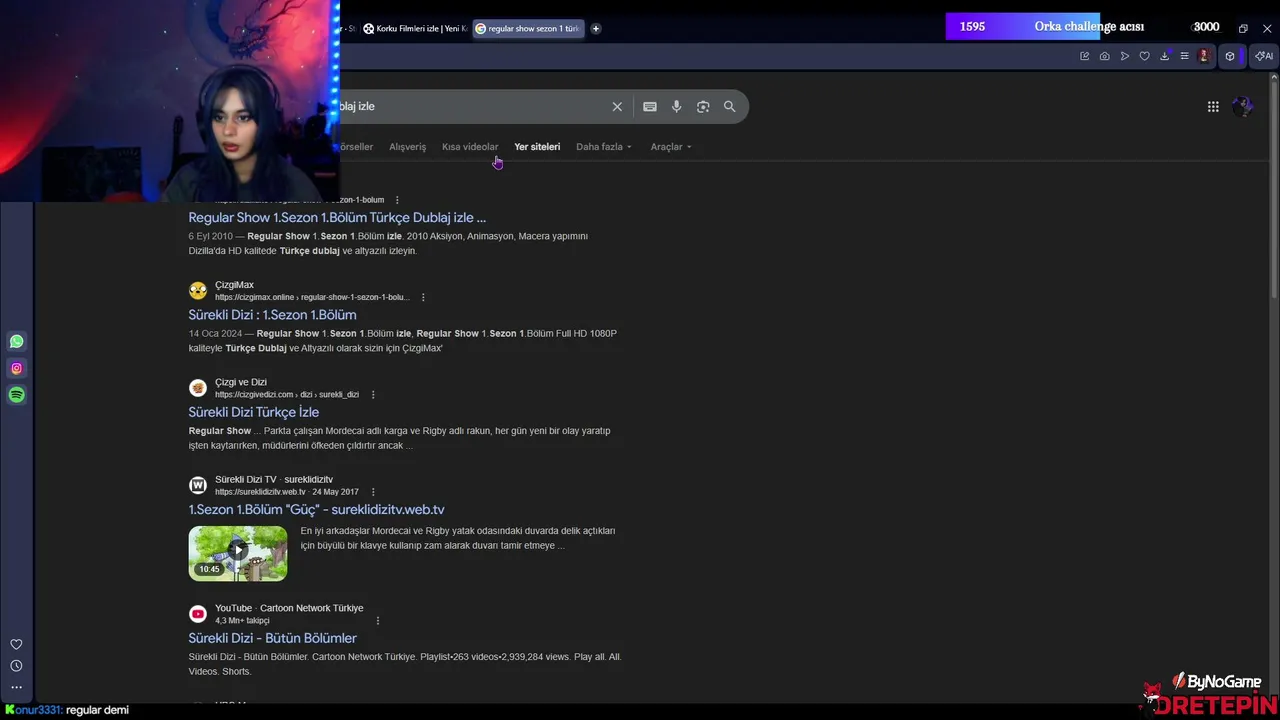This screenshot has height=720, width=1280.
Task: Click the YouTube result favicon
Action: [x=198, y=614]
